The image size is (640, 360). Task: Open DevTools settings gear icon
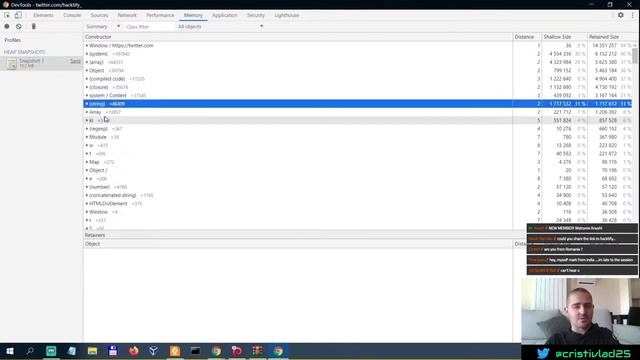(620, 15)
